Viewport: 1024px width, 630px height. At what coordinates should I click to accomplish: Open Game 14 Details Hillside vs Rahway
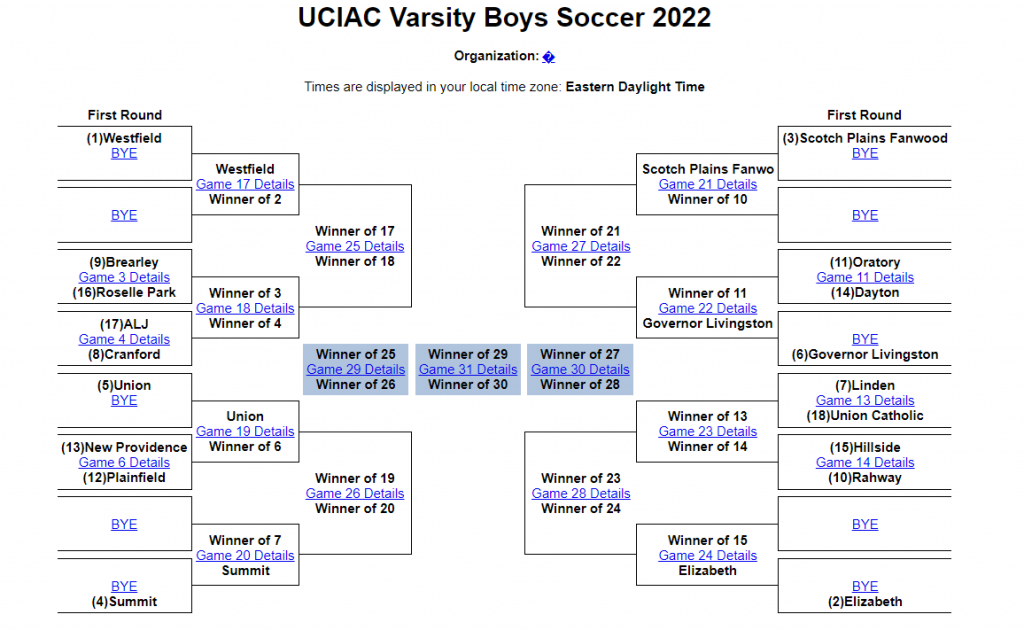point(865,463)
